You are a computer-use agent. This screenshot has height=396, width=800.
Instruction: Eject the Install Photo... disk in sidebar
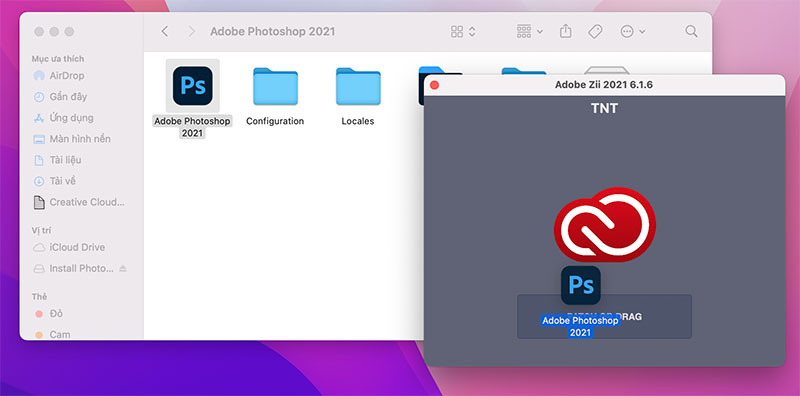[123, 268]
